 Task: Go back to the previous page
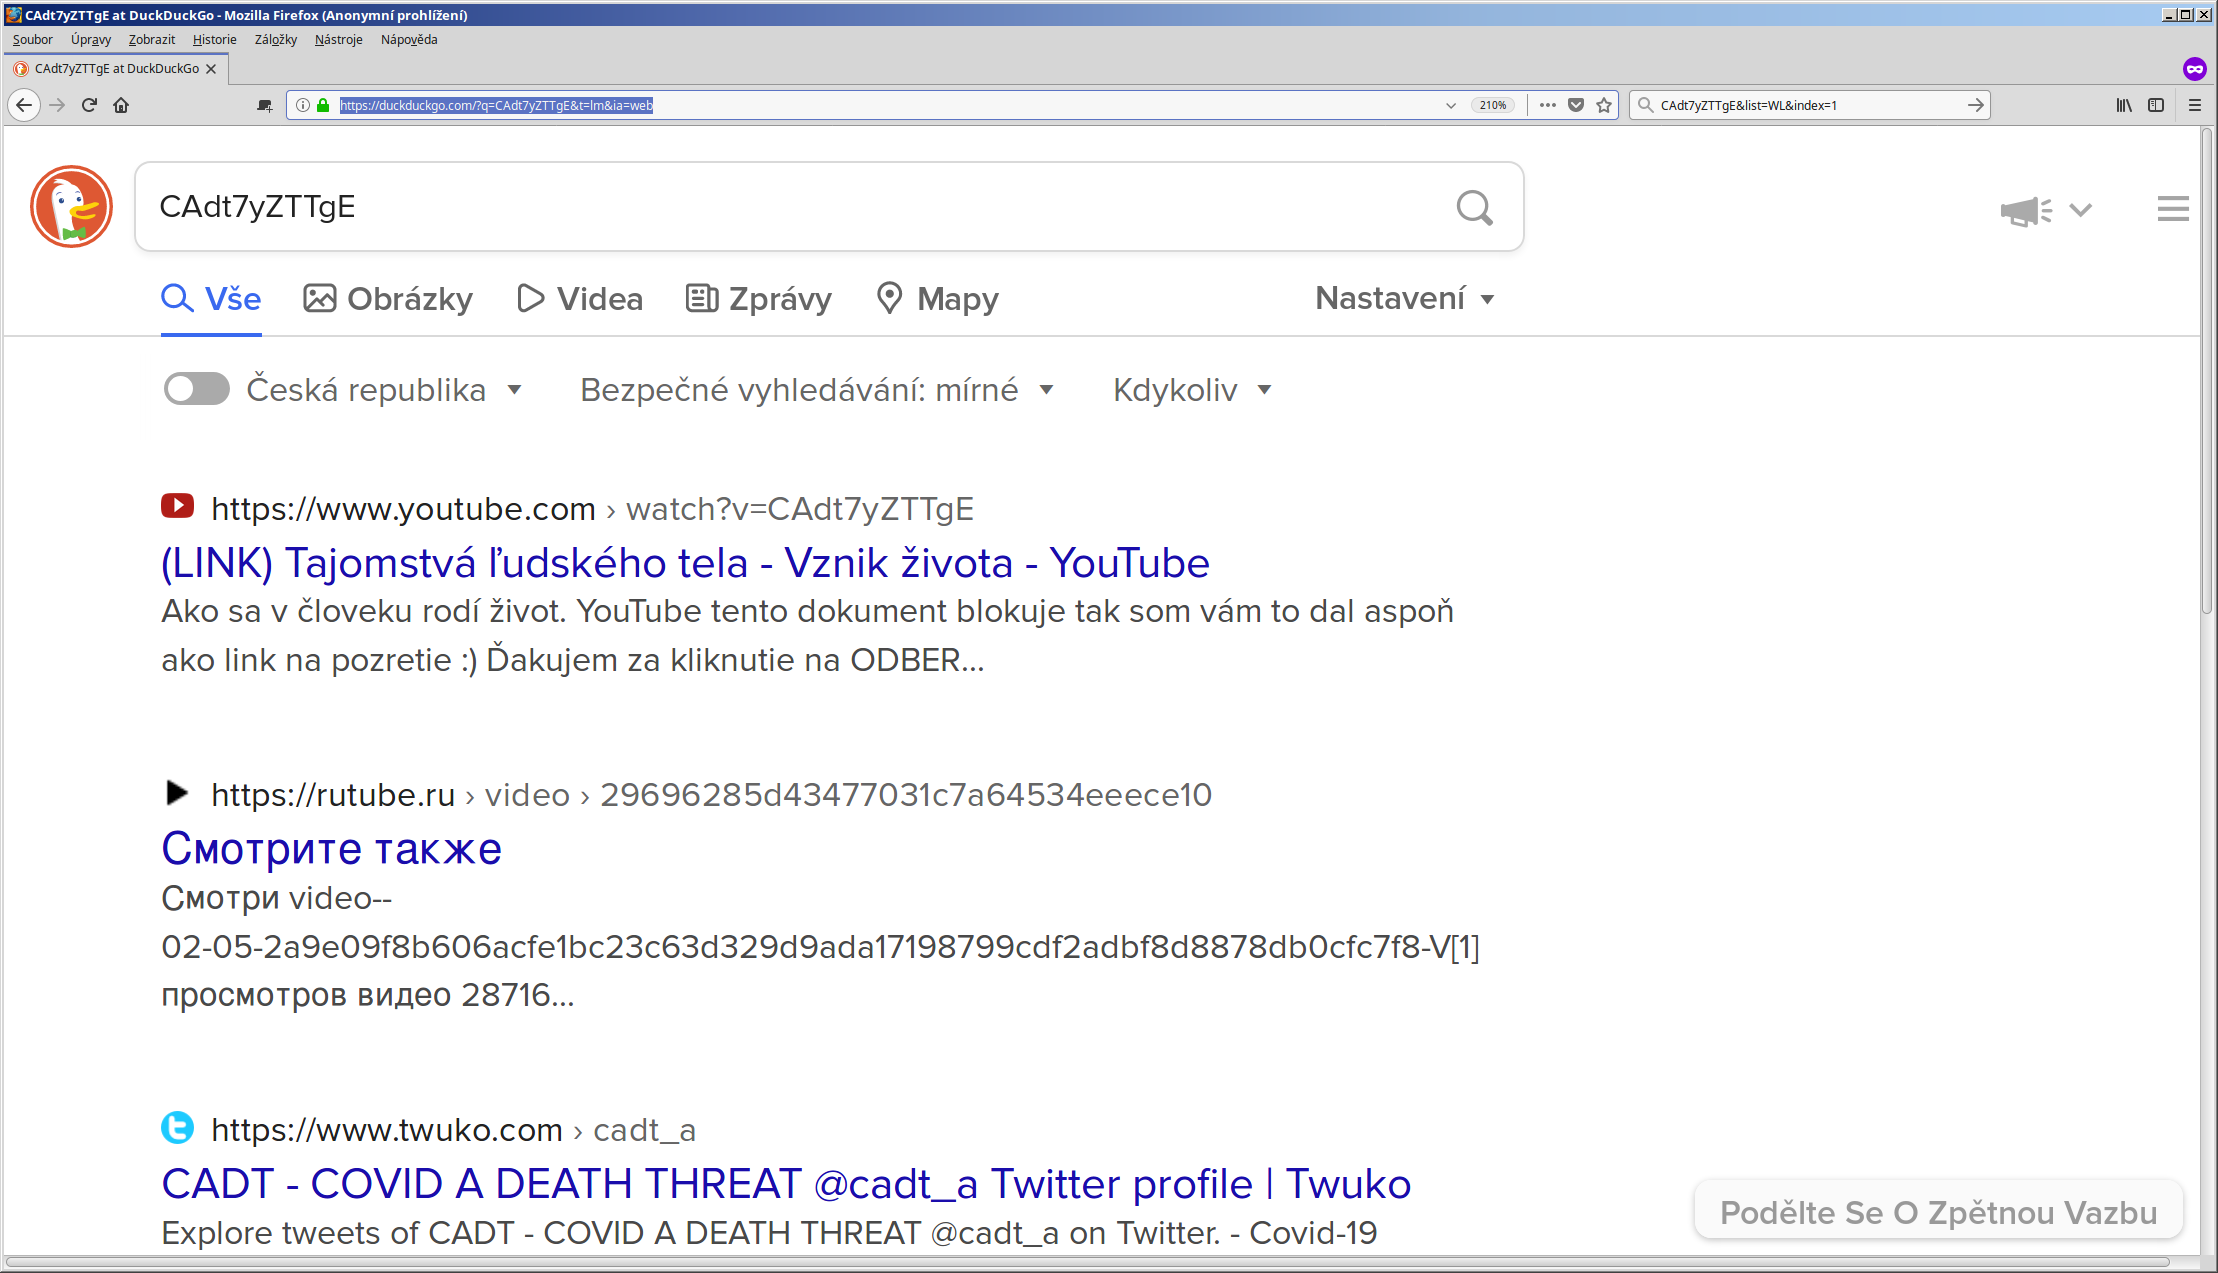pos(24,105)
